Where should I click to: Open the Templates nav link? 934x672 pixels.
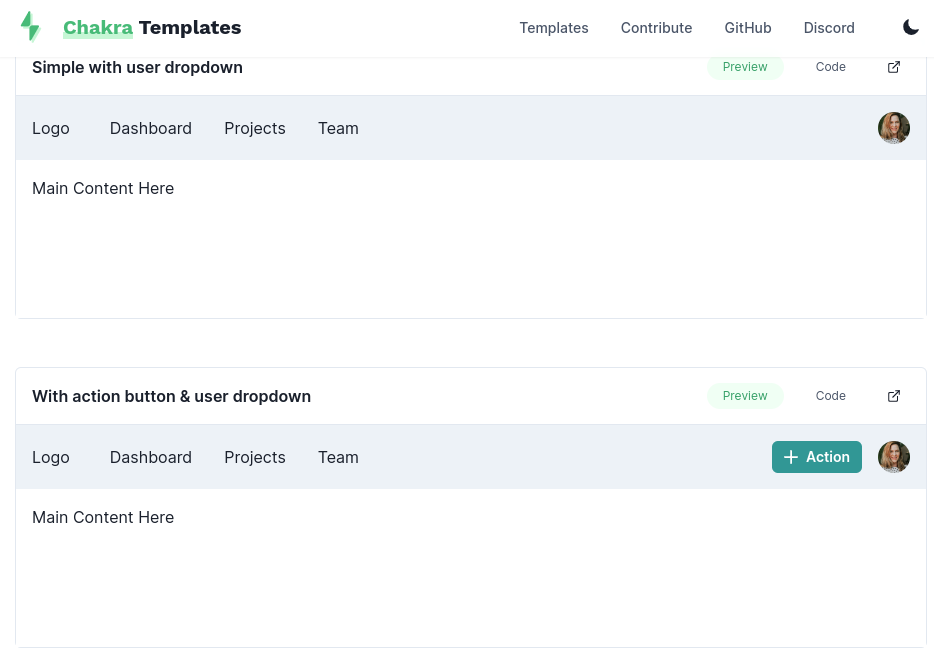pyautogui.click(x=554, y=28)
